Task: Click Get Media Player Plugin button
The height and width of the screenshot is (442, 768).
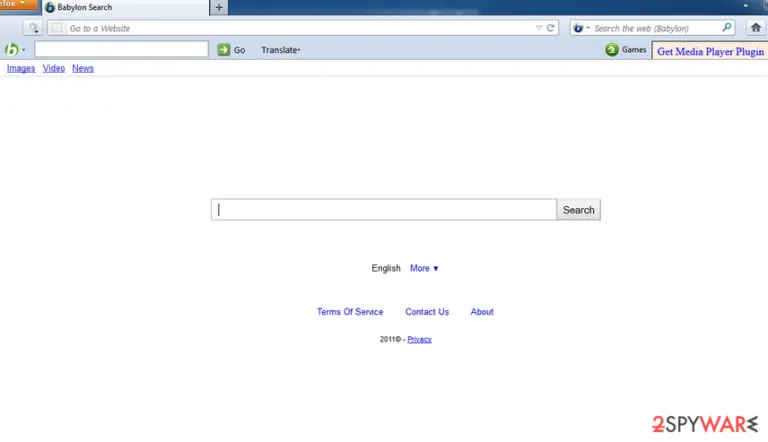Action: click(710, 51)
